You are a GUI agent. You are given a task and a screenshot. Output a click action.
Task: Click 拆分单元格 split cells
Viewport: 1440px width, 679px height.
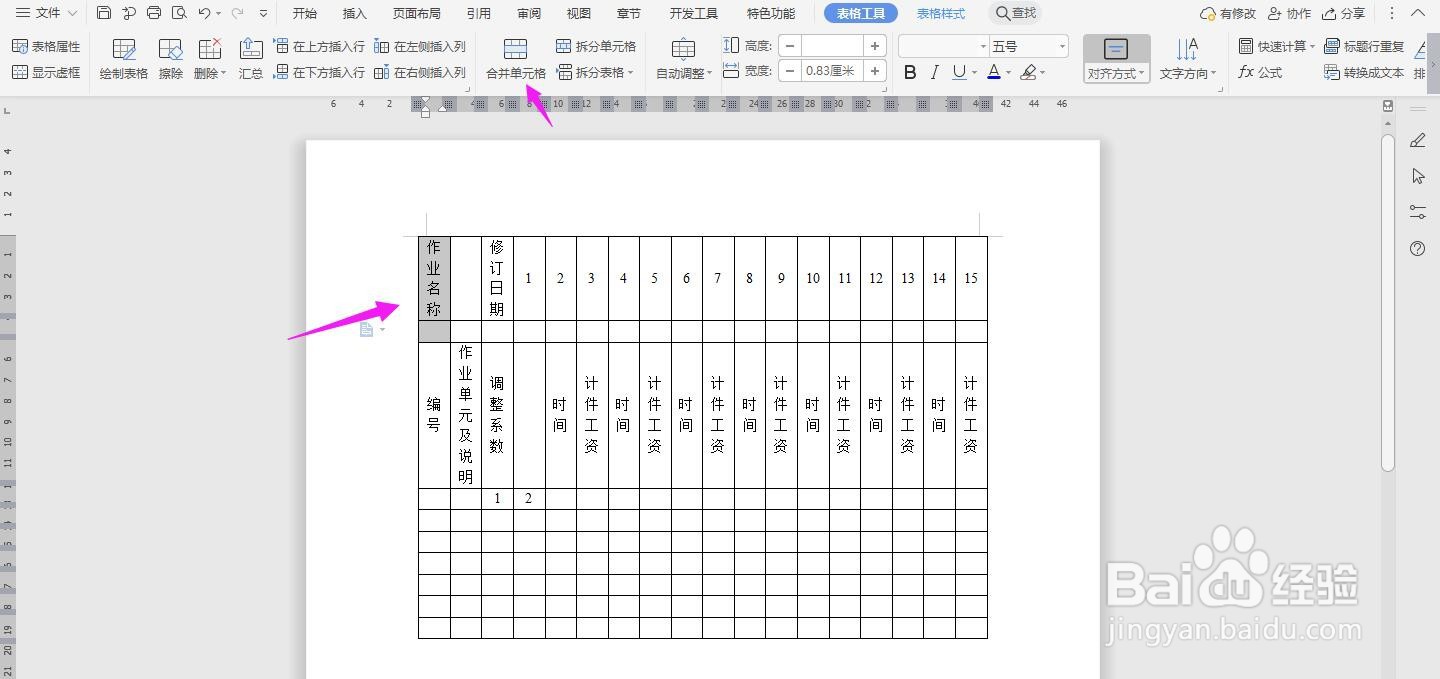click(x=596, y=46)
